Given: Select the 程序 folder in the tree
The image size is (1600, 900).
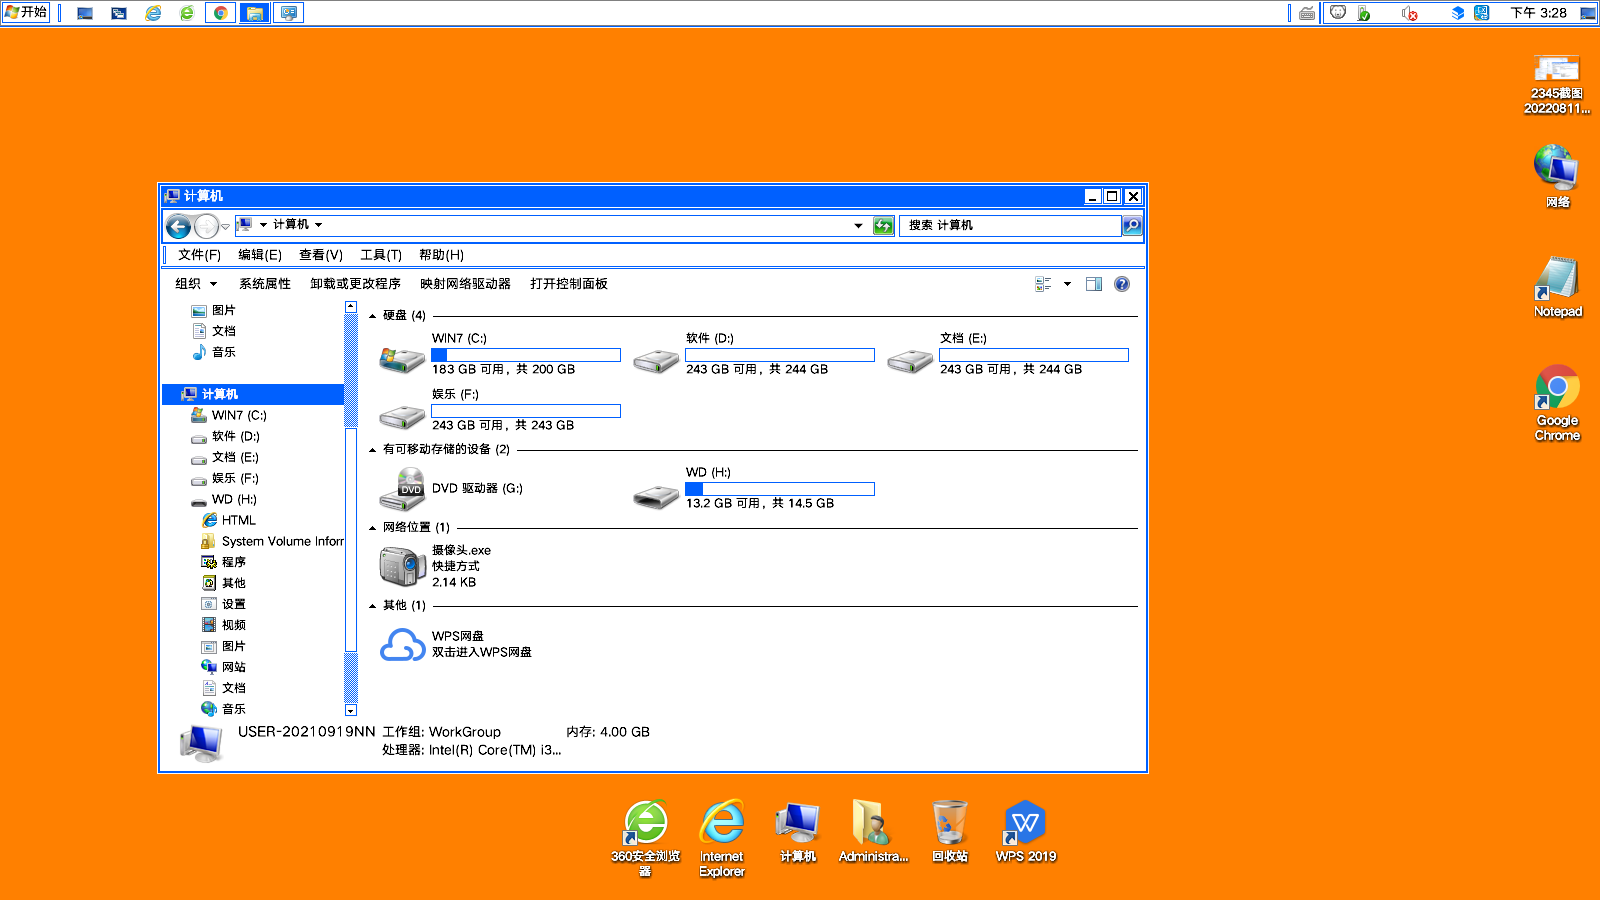Looking at the screenshot, I should click(224, 563).
